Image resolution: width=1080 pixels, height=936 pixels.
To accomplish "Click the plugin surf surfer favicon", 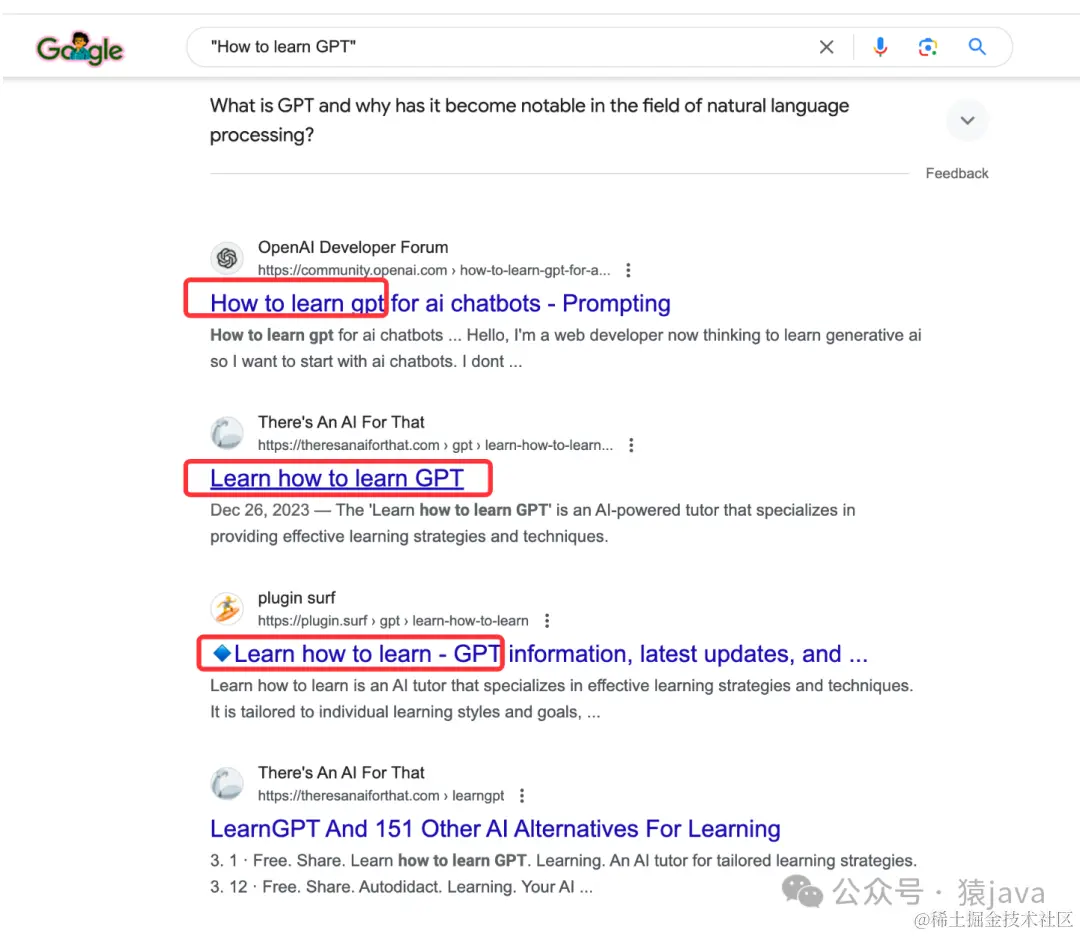I will coord(227,609).
